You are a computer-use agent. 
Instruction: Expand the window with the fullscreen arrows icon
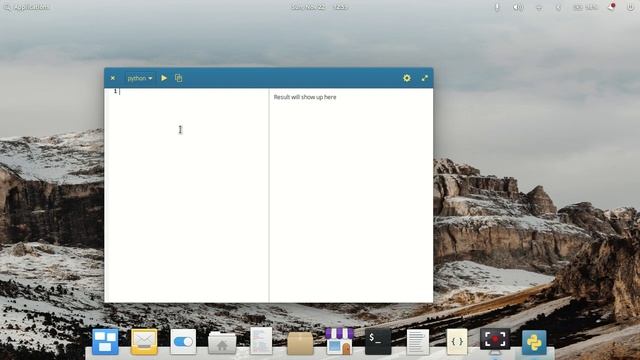424,78
